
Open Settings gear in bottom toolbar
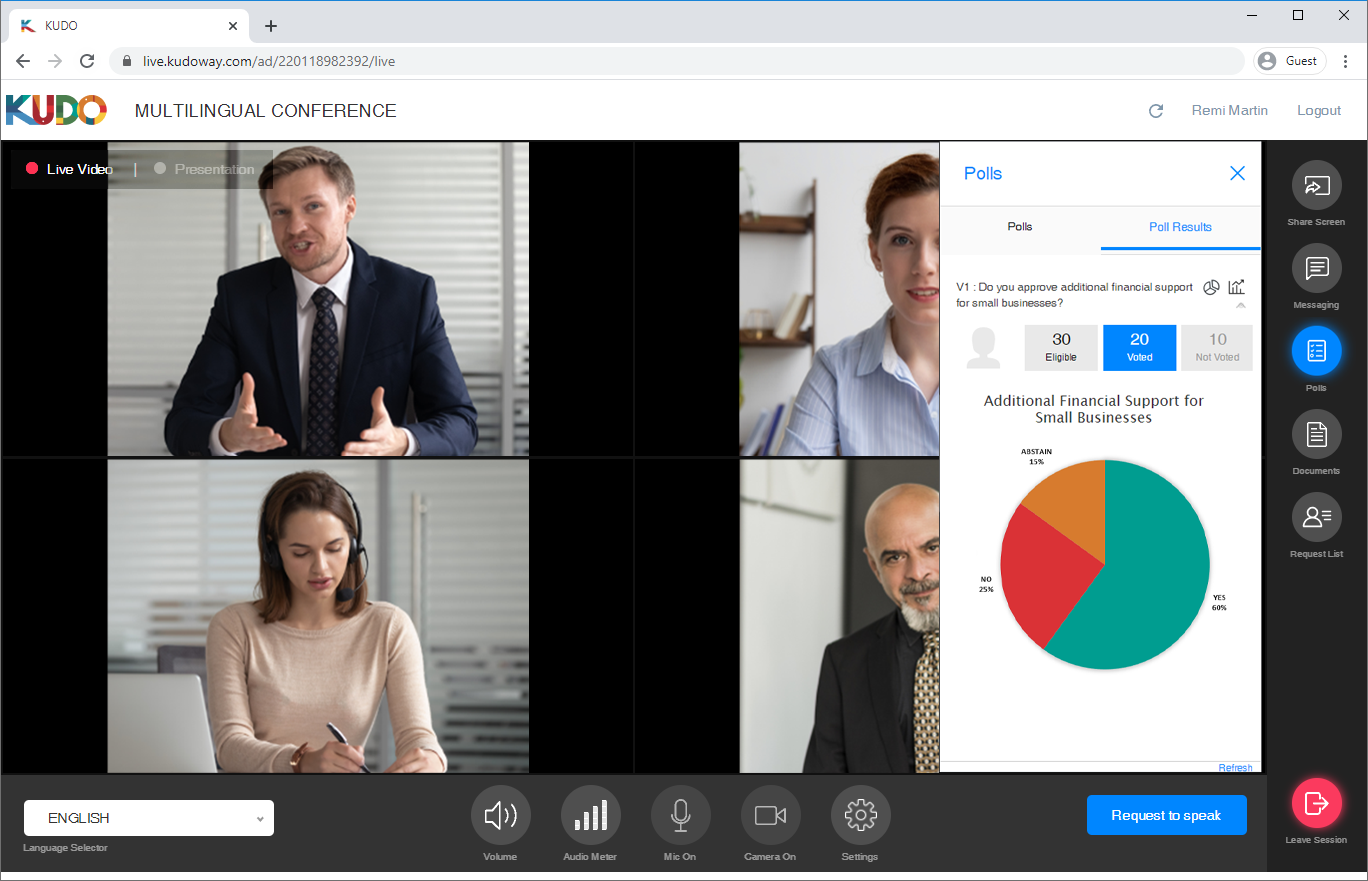[860, 816]
